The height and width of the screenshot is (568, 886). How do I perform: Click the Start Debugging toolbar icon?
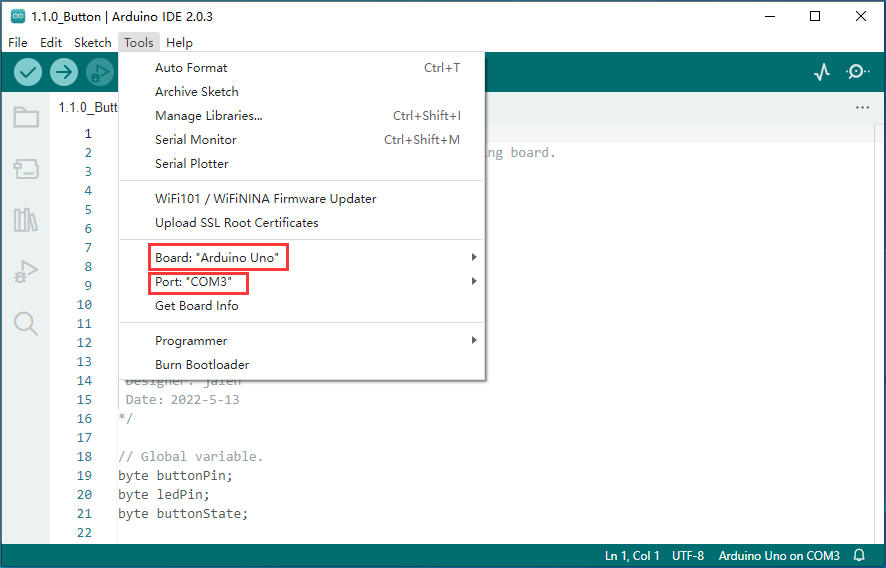pyautogui.click(x=100, y=72)
